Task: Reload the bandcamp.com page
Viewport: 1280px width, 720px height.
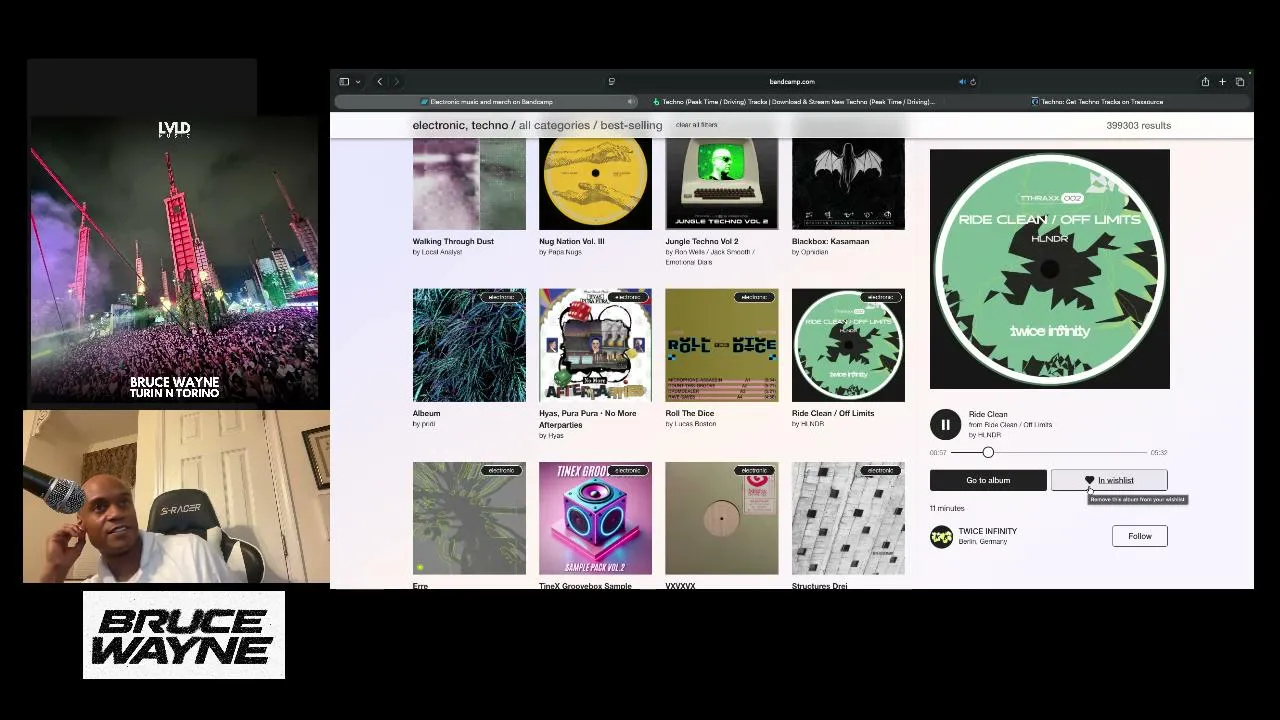Action: coord(973,82)
